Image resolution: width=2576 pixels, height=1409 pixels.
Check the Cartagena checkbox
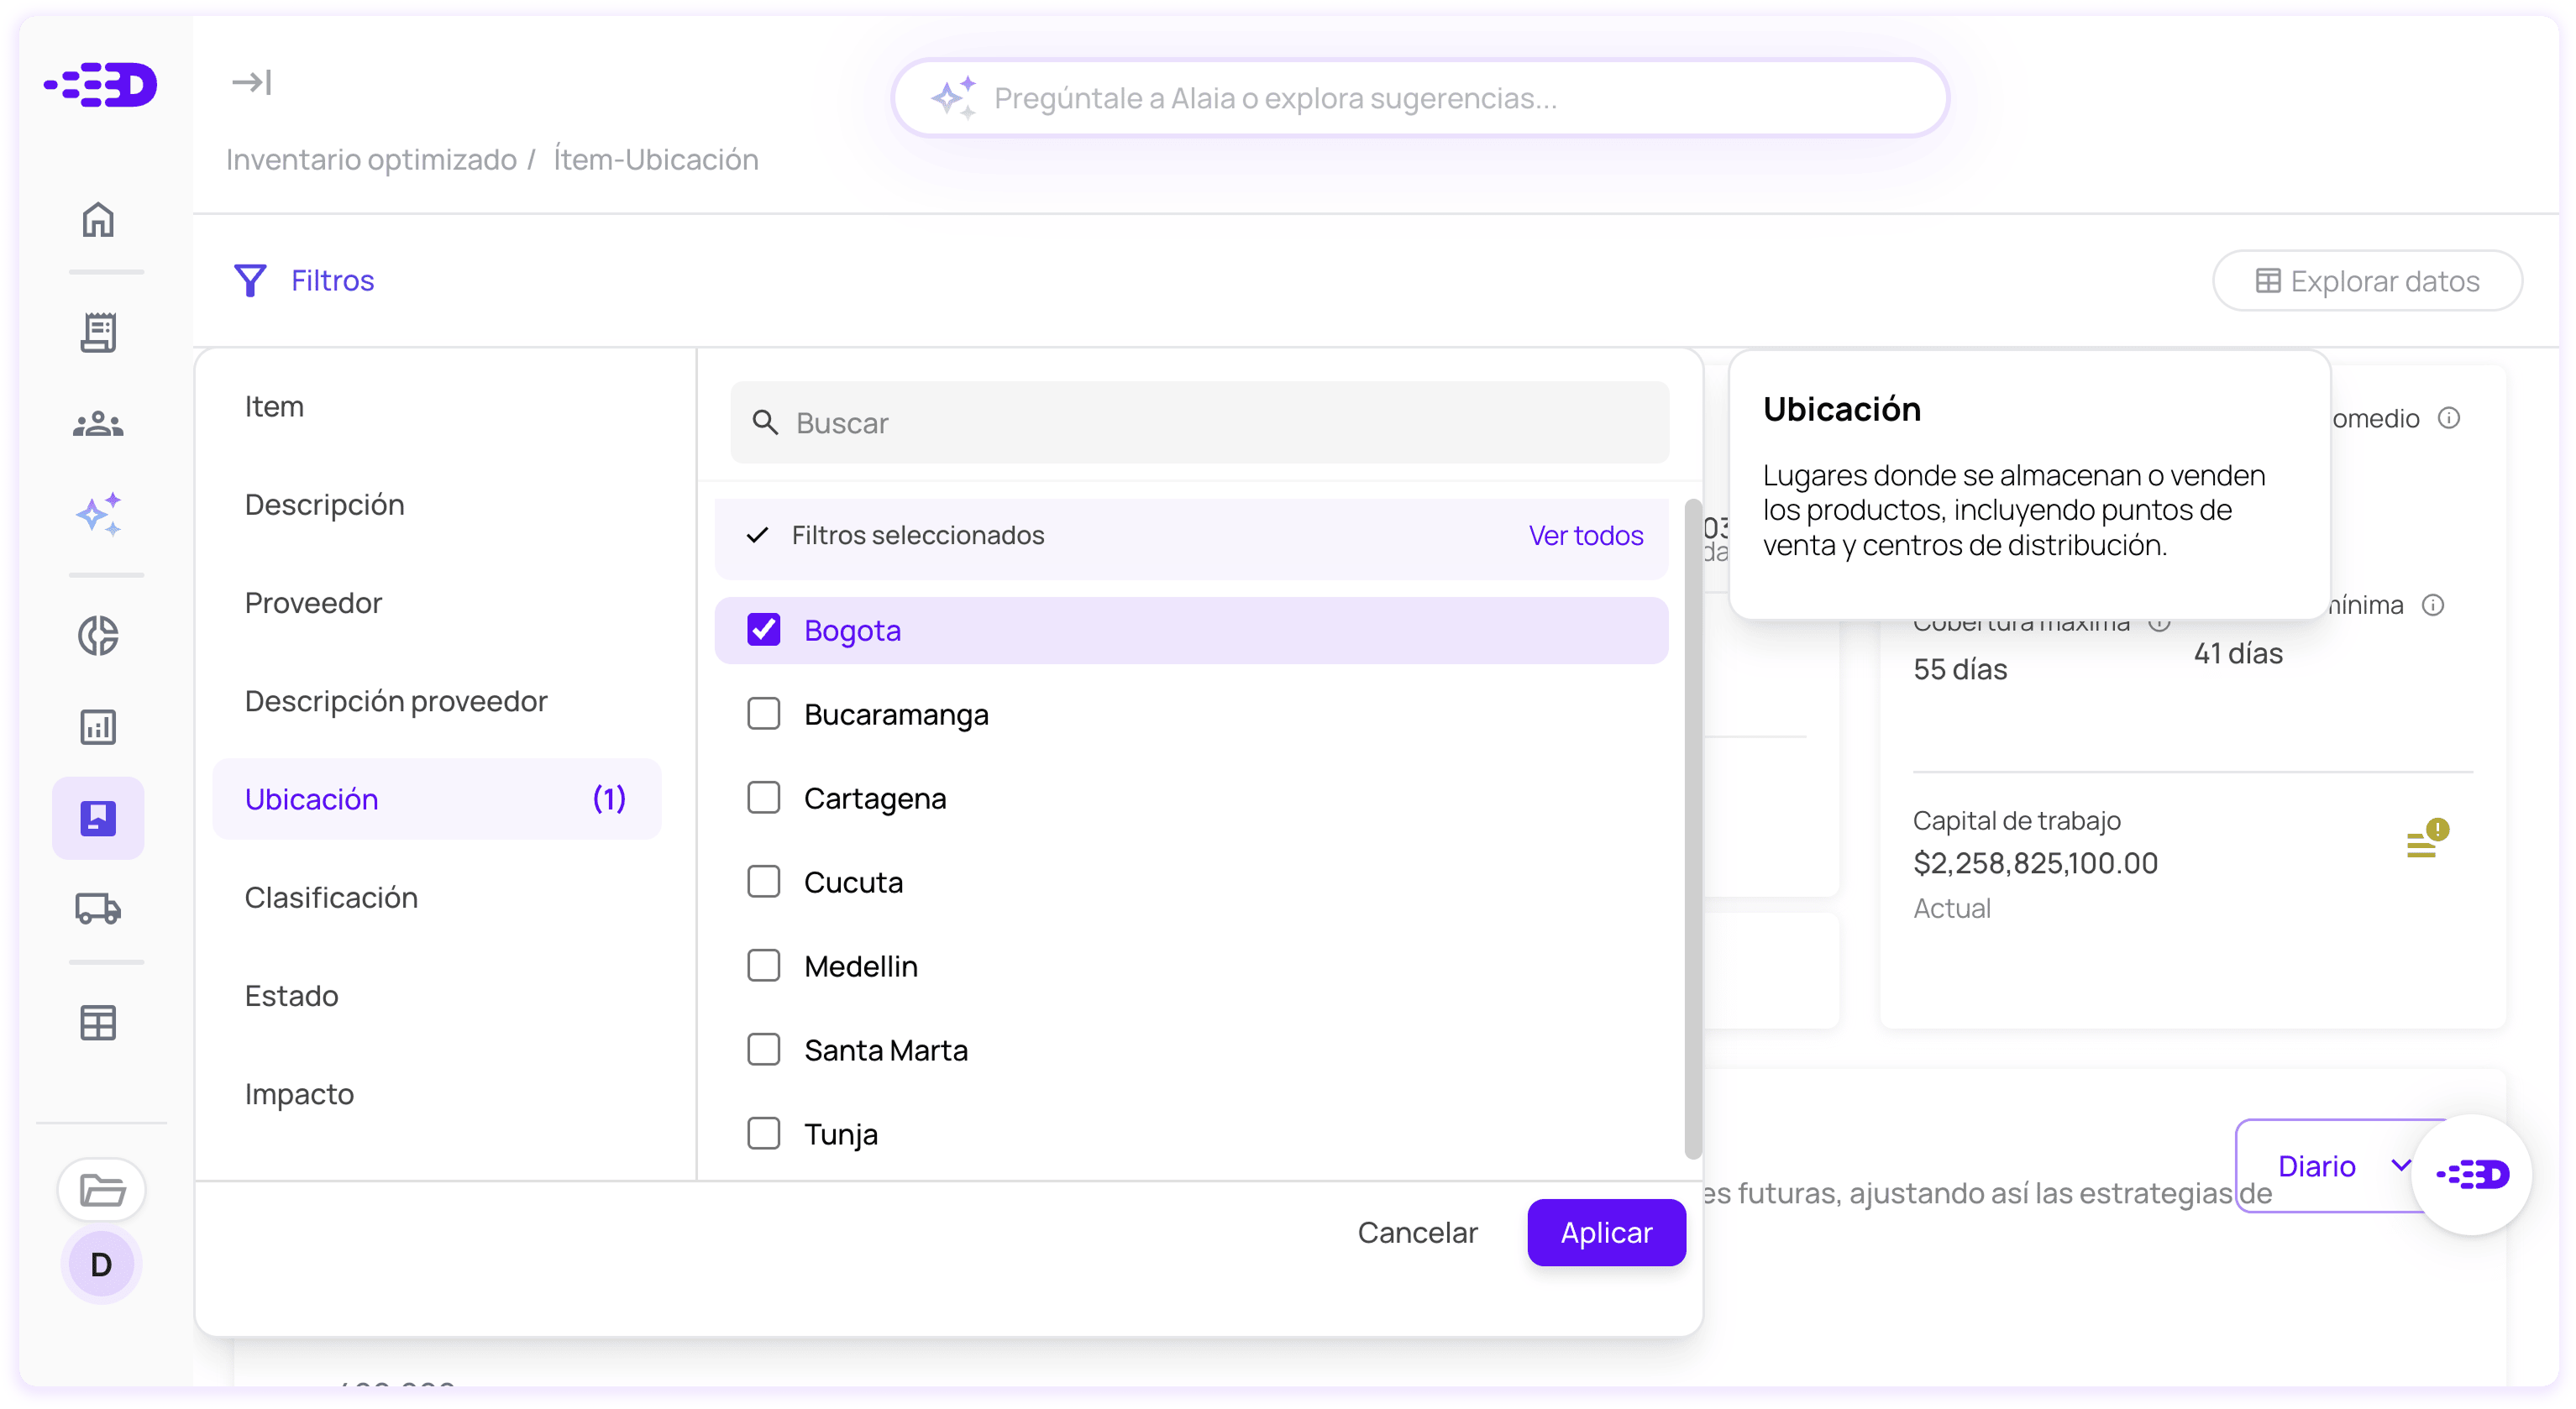(764, 798)
